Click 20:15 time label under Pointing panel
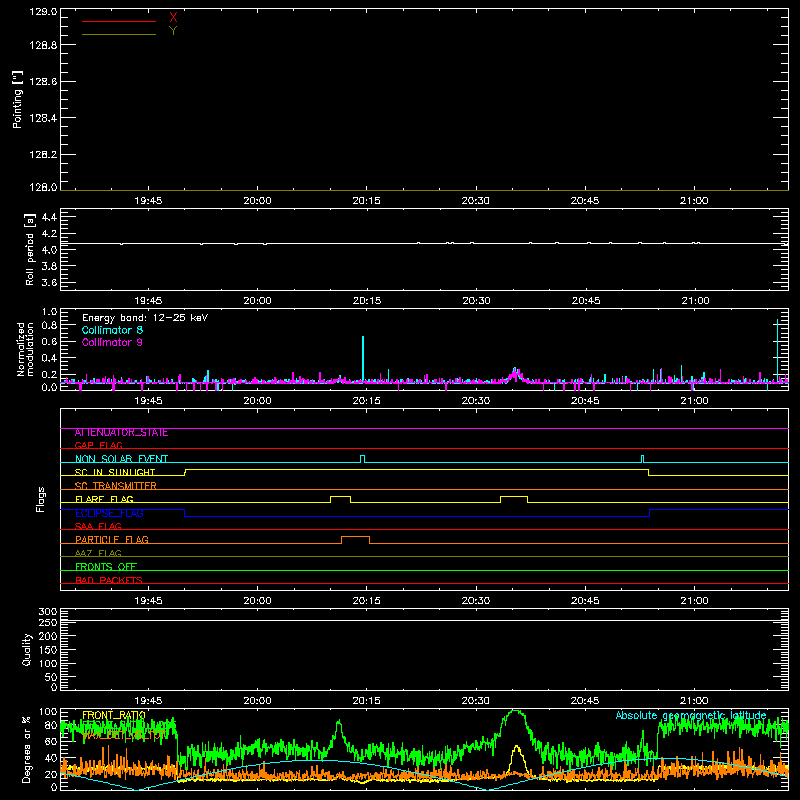This screenshot has height=800, width=800. click(x=366, y=201)
